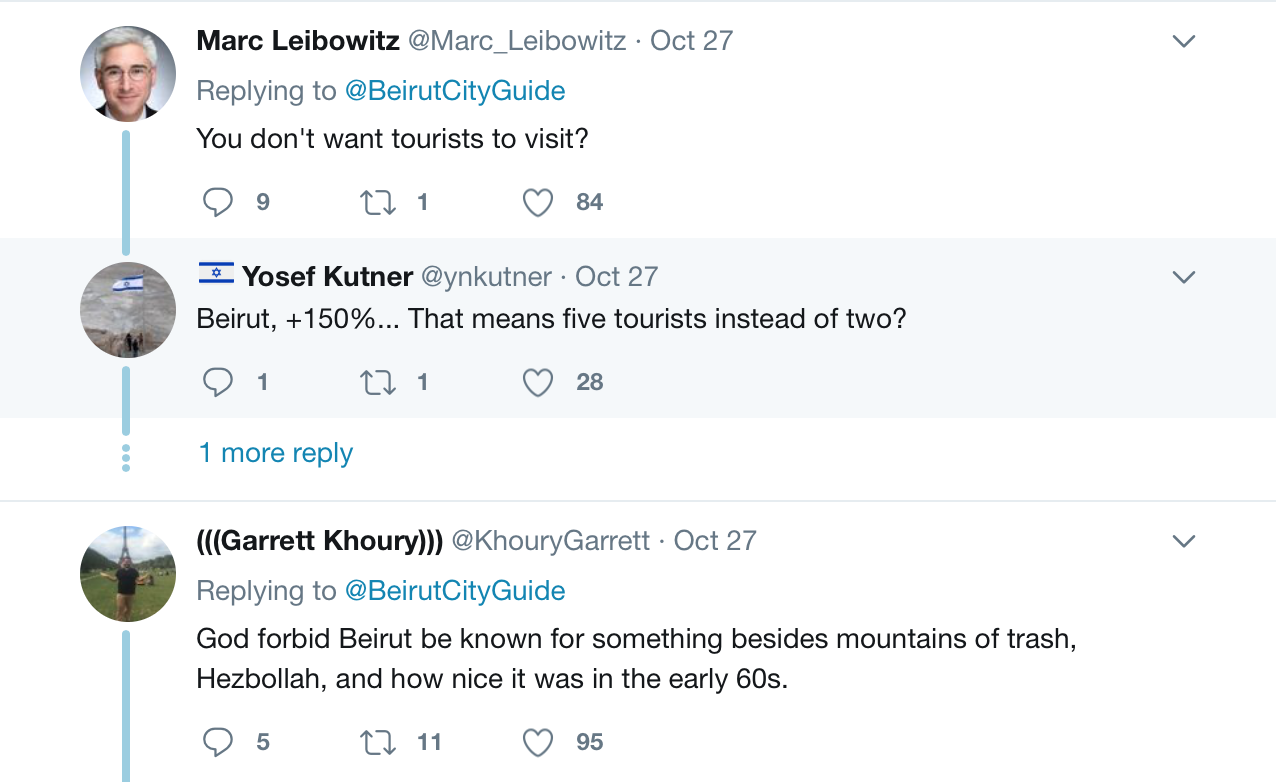Viewport: 1276px width, 782px height.
Task: Click Yosef Kutner's display name
Action: pos(327,277)
